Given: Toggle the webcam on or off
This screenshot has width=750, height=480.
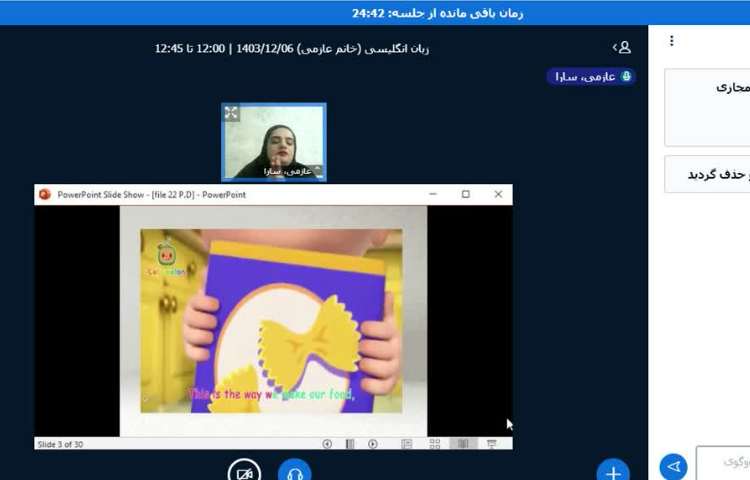Looking at the screenshot, I should tap(243, 471).
